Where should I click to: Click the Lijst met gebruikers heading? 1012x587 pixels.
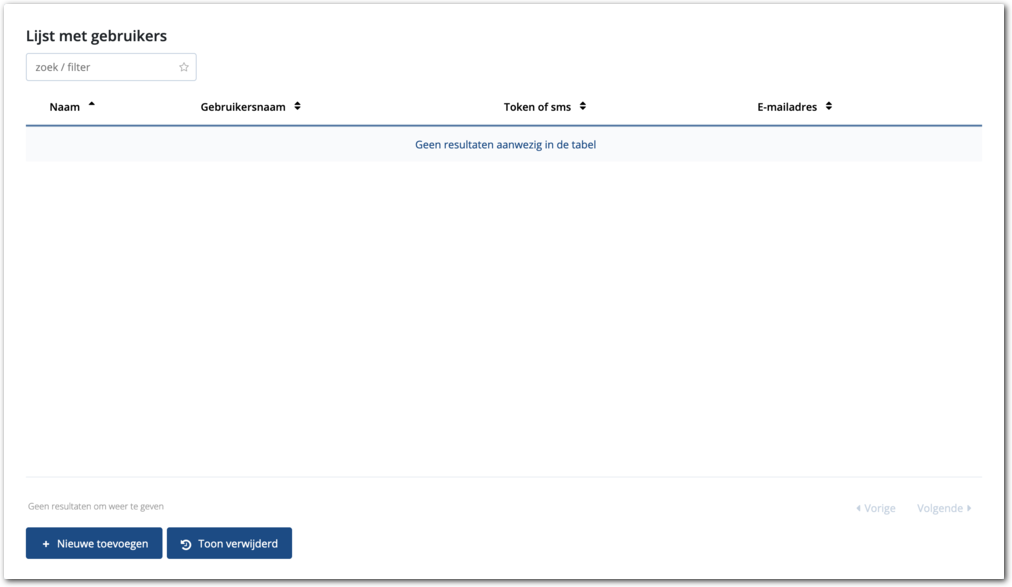point(96,36)
